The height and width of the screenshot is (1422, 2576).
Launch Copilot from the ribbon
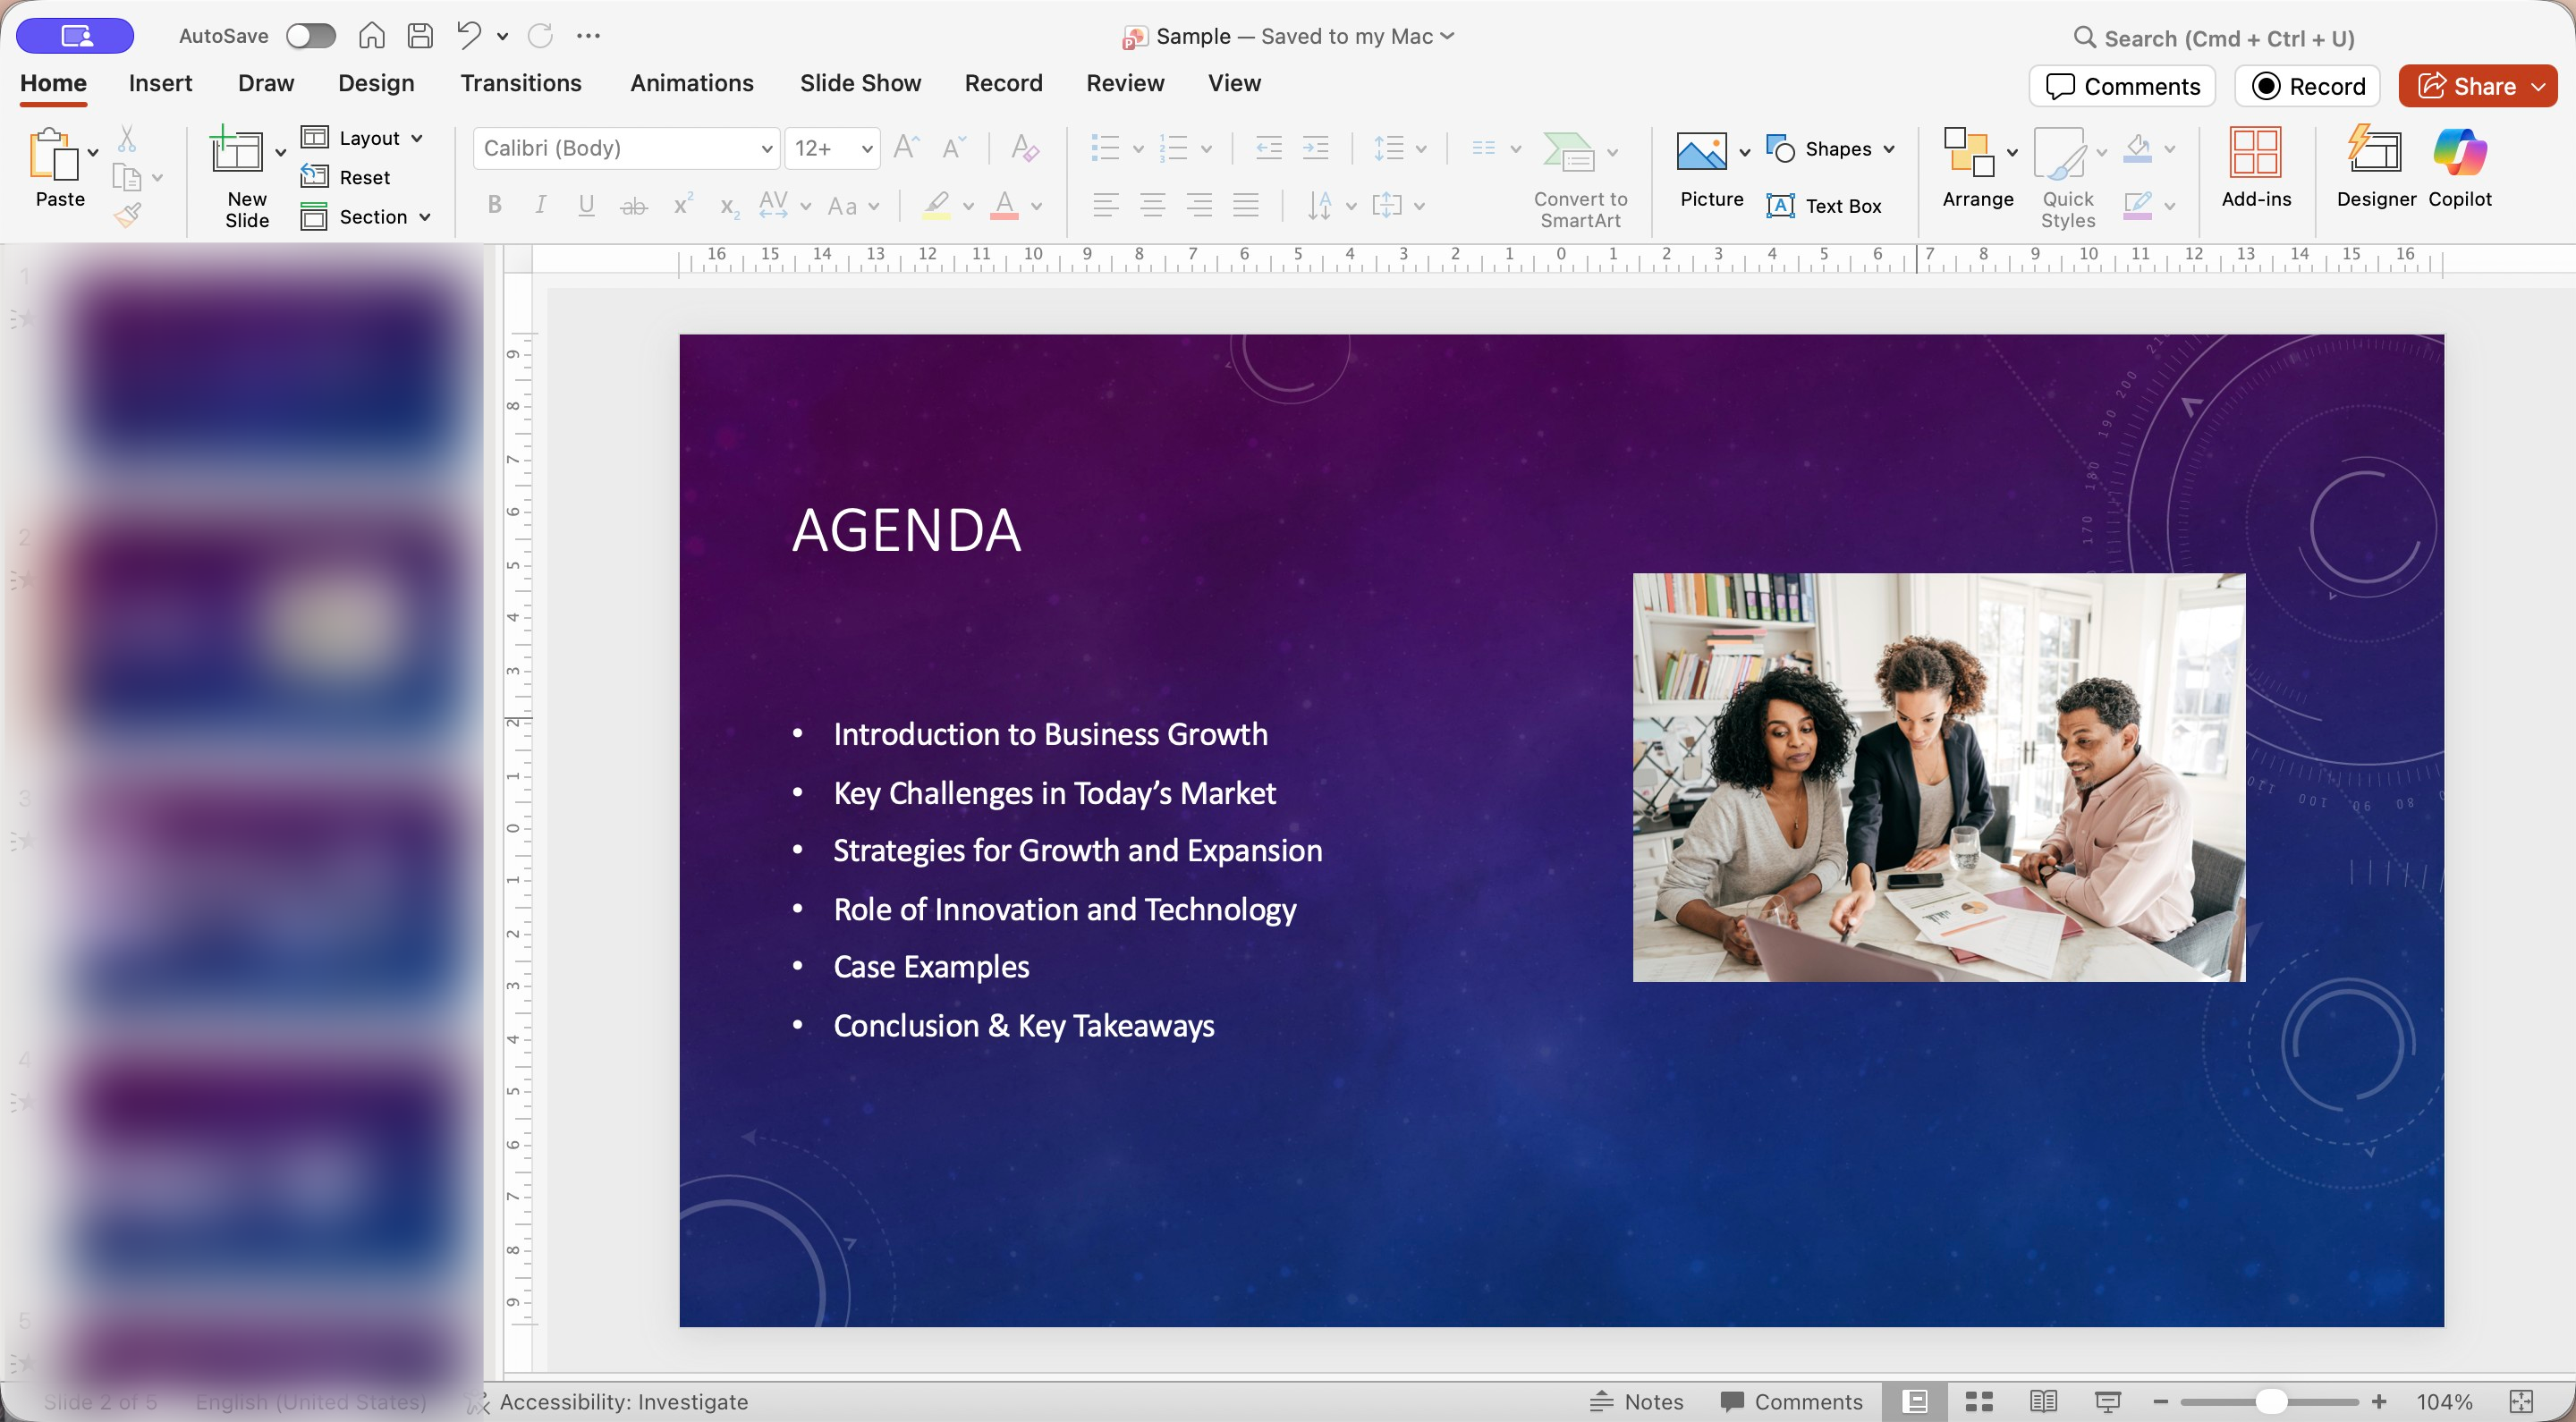click(2460, 166)
